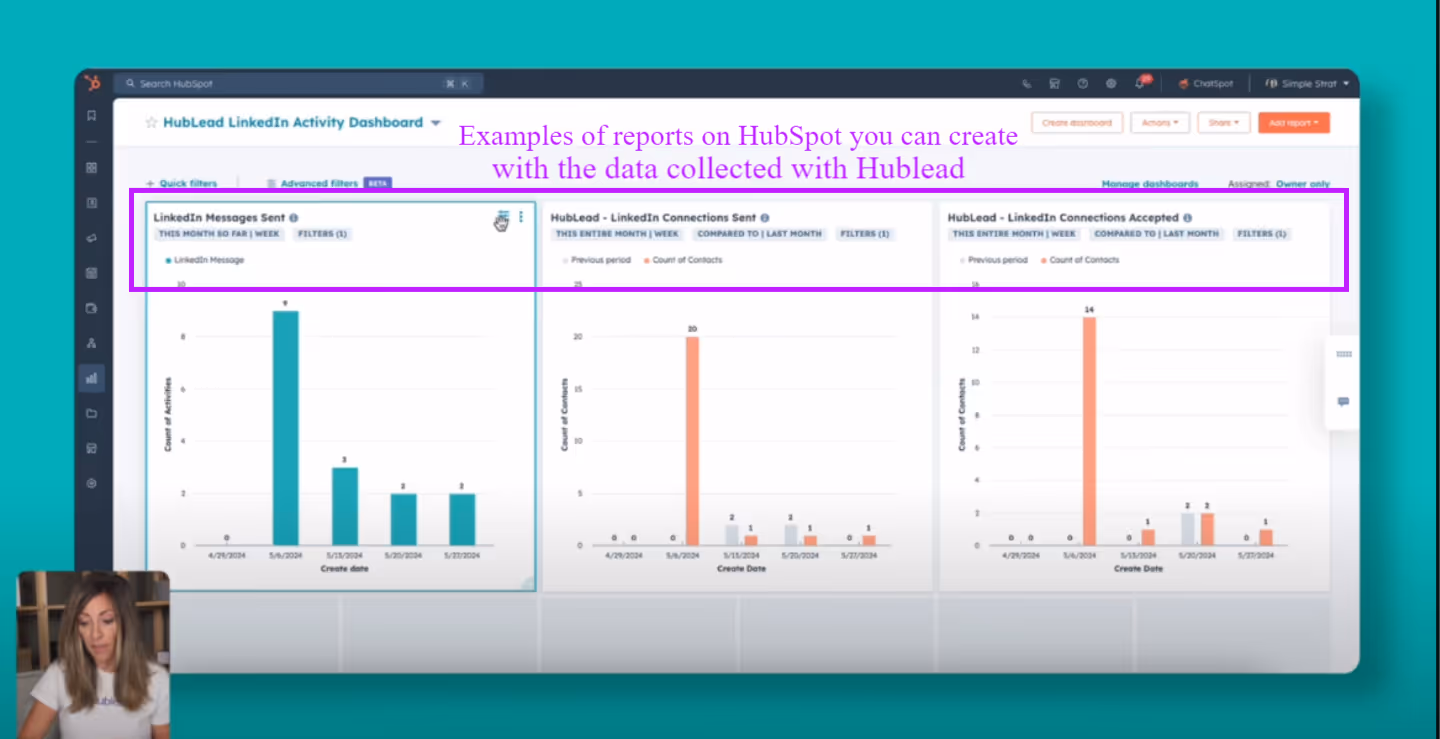Open the three-dot menu on LinkedIn Messages Sent
Image resolution: width=1440 pixels, height=739 pixels.
point(521,216)
